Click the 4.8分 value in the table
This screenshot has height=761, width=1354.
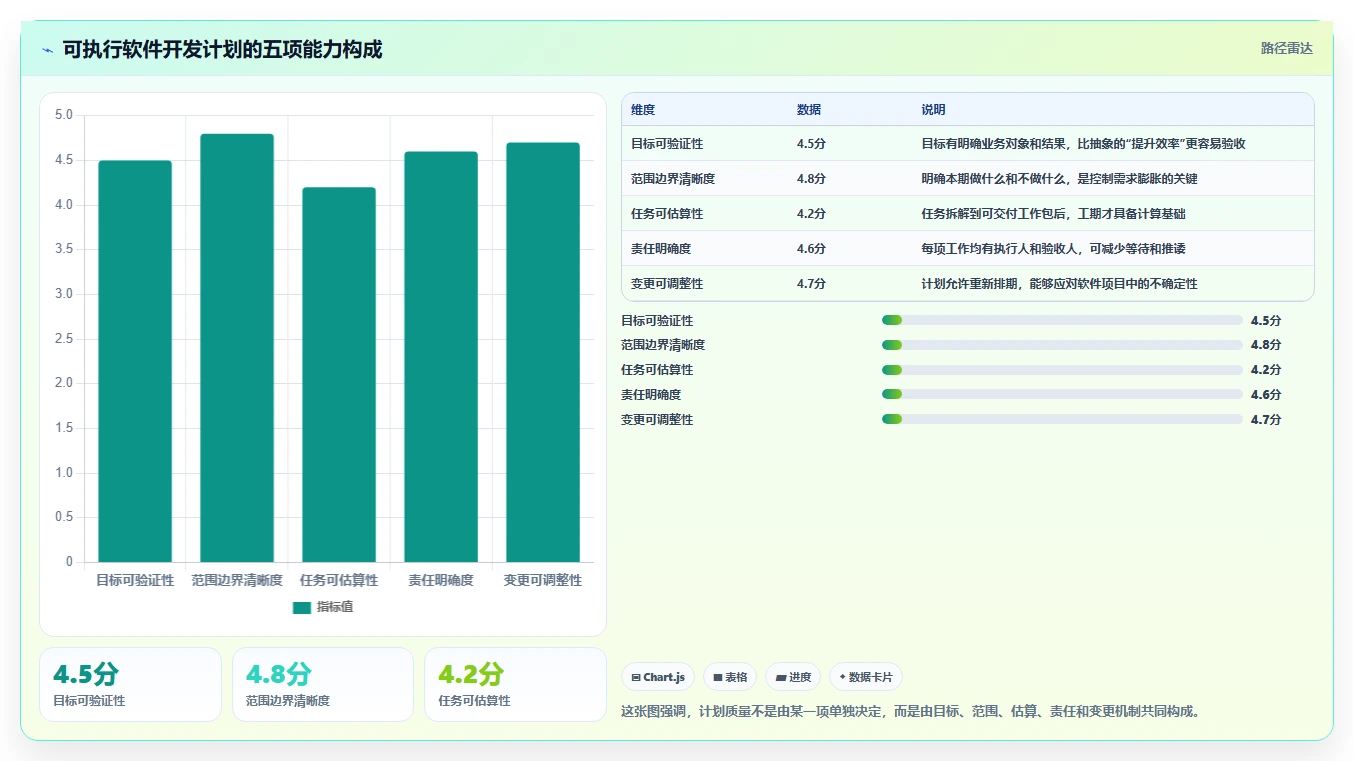[811, 179]
